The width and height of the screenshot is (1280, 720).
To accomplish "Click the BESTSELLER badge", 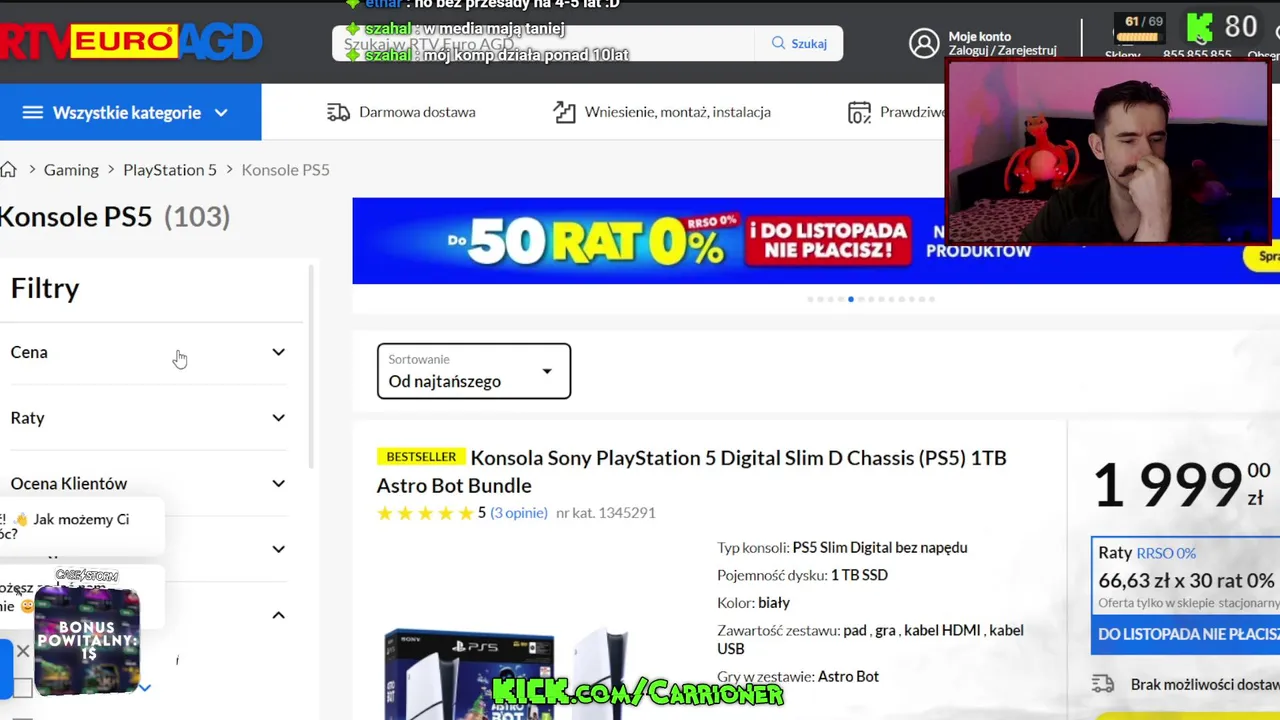I will [421, 457].
